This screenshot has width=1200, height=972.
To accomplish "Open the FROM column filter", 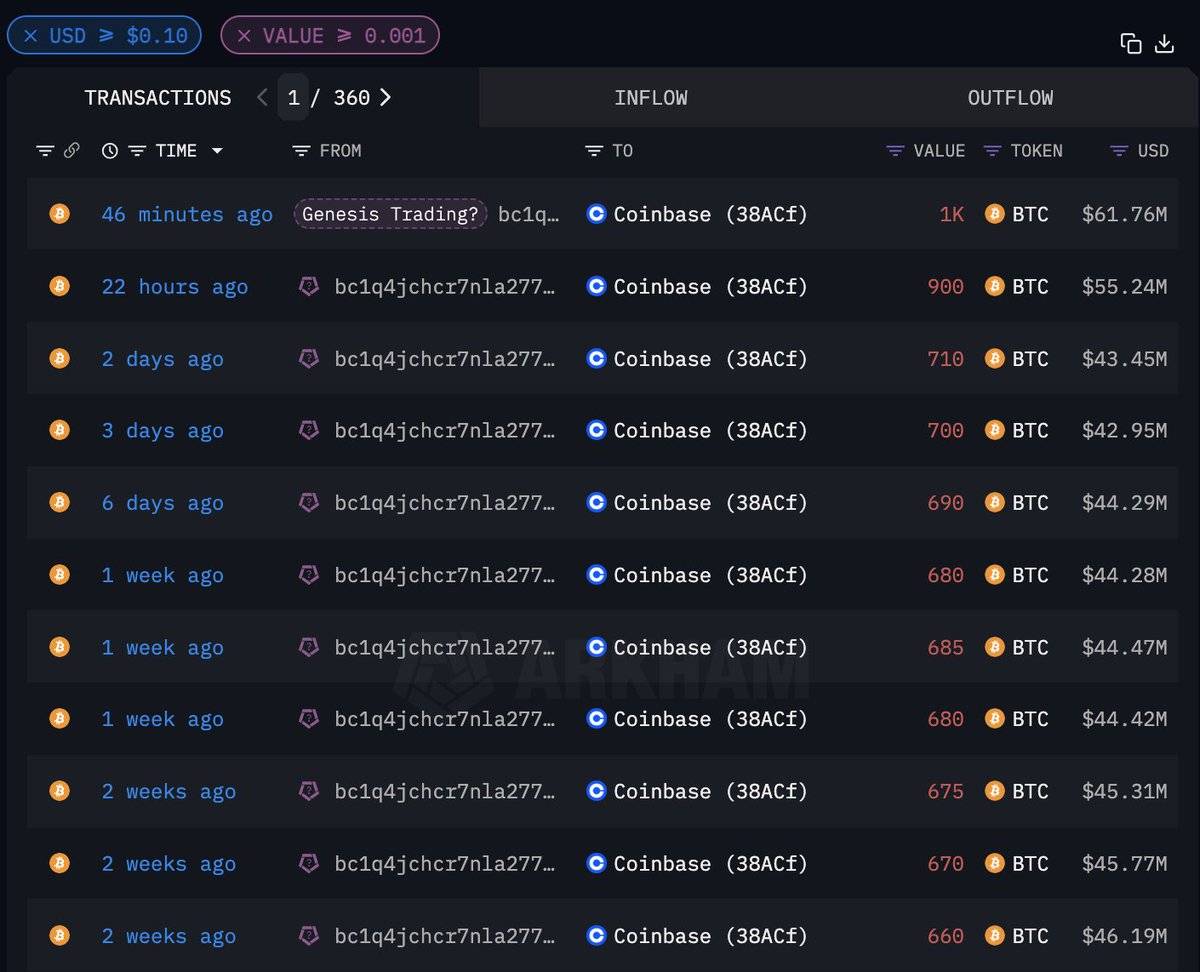I will click(x=301, y=151).
